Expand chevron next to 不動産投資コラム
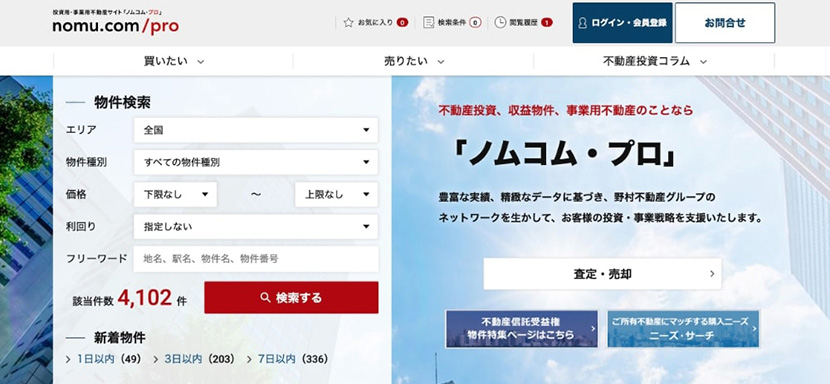The height and width of the screenshot is (384, 830). click(703, 62)
